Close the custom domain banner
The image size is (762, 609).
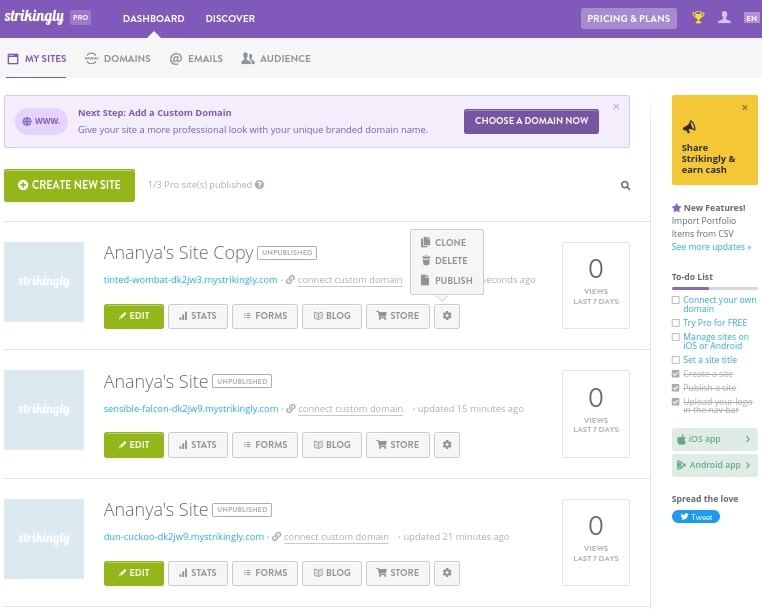616,106
